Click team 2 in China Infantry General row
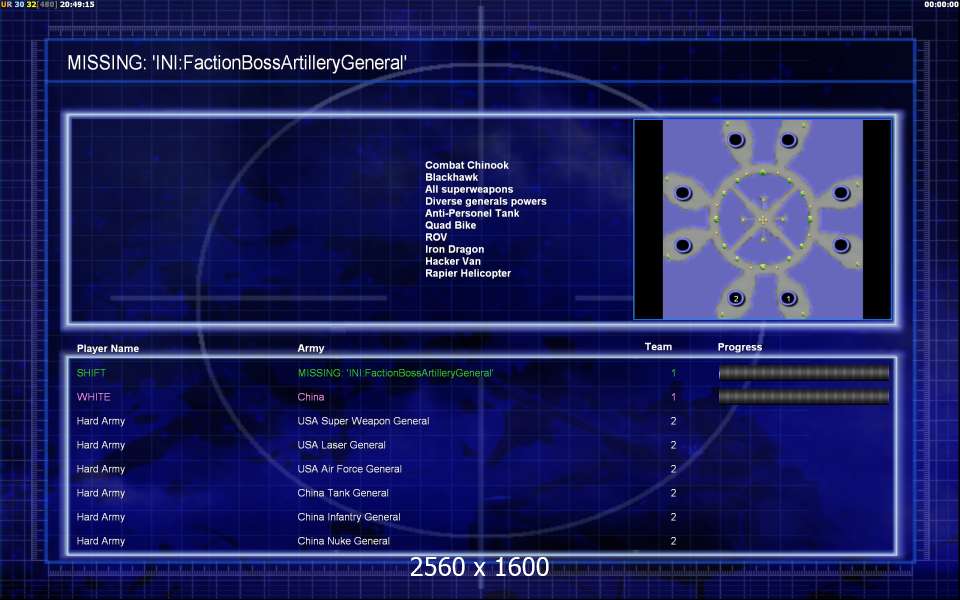Screen dimensions: 960x600 click(x=673, y=517)
